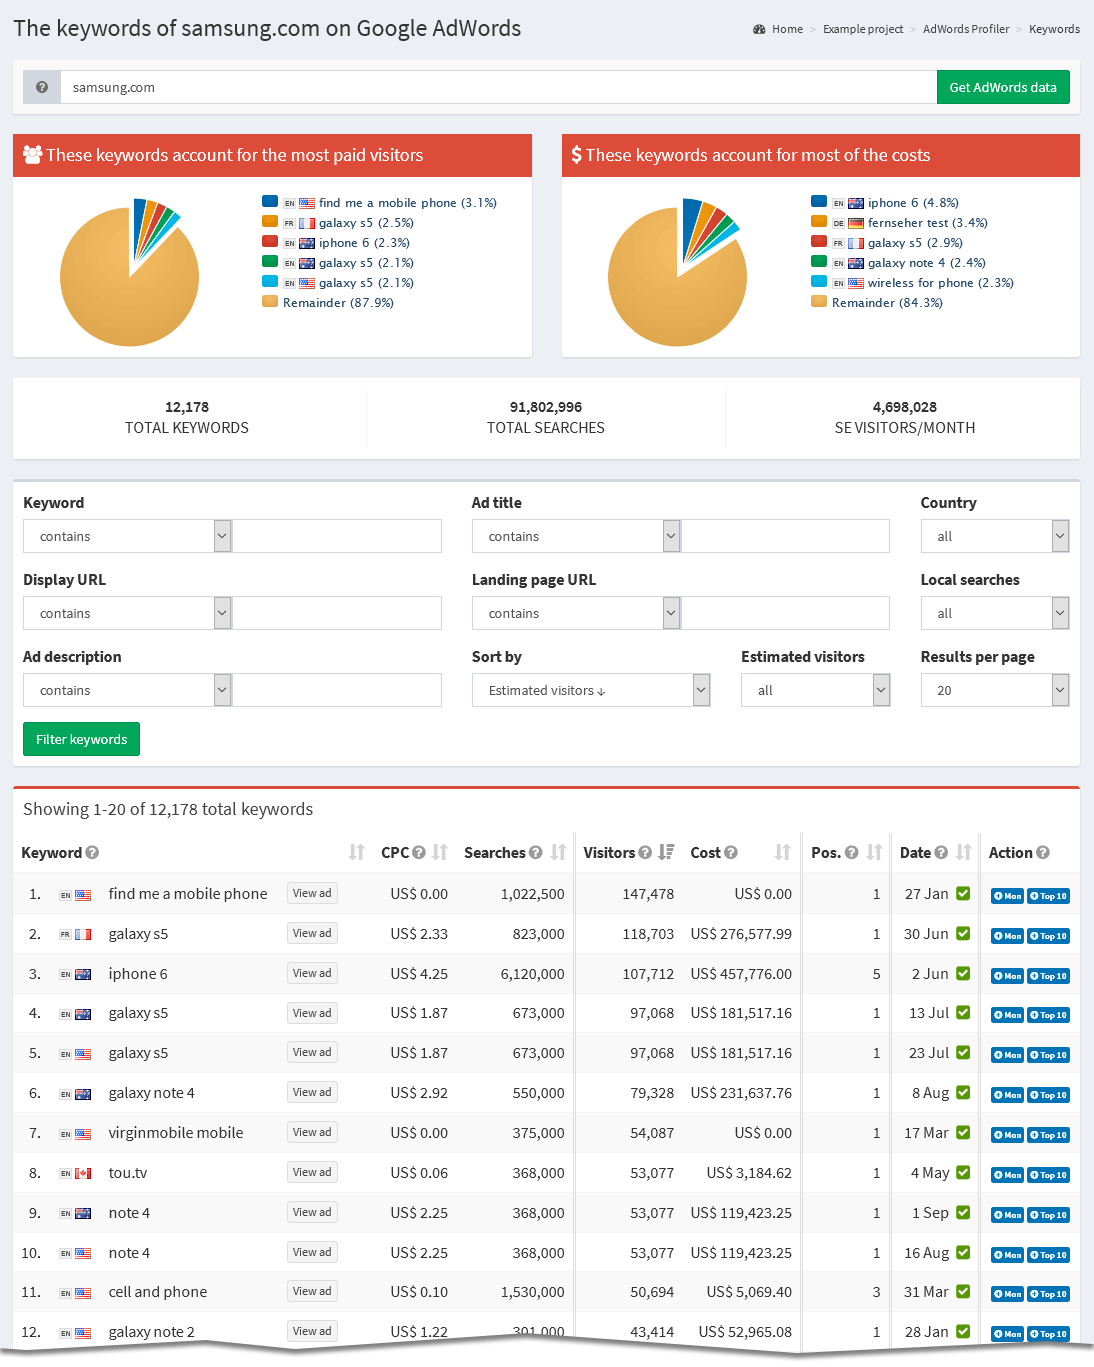Click the green checkmark next to 27 Jan date

(x=961, y=893)
